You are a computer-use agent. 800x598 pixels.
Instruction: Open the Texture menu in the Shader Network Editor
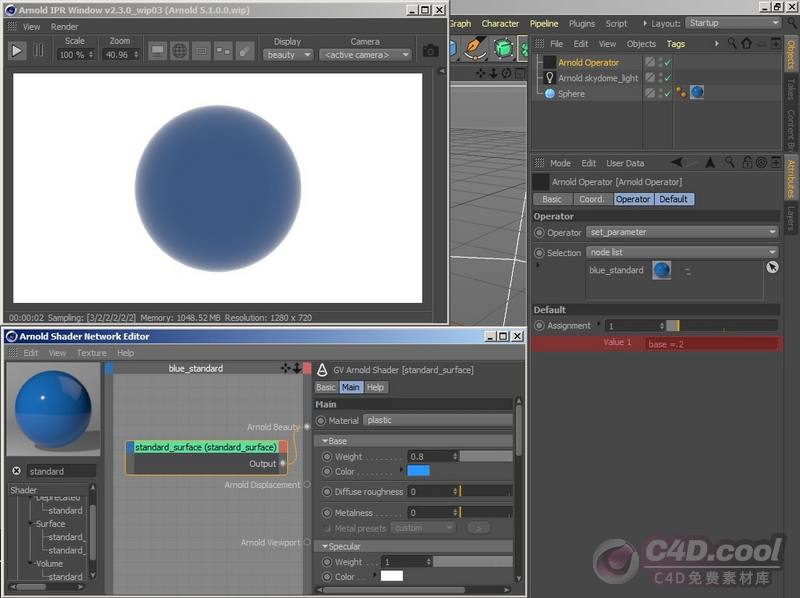pyautogui.click(x=92, y=353)
